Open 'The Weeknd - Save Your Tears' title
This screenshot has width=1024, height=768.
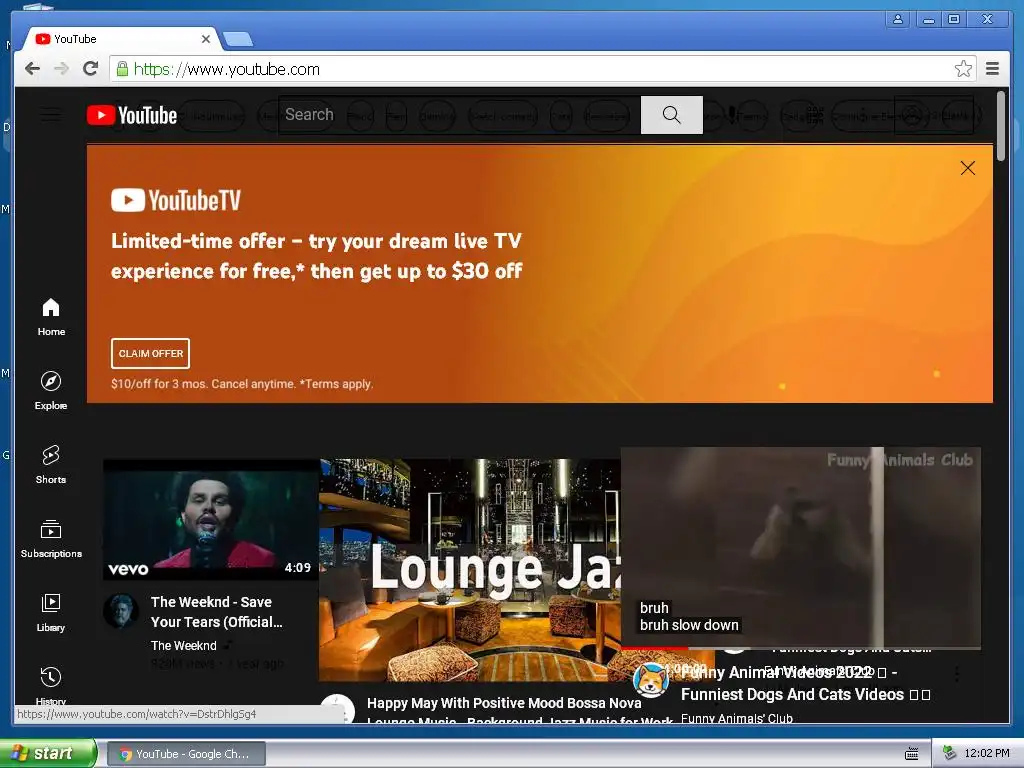(217, 612)
